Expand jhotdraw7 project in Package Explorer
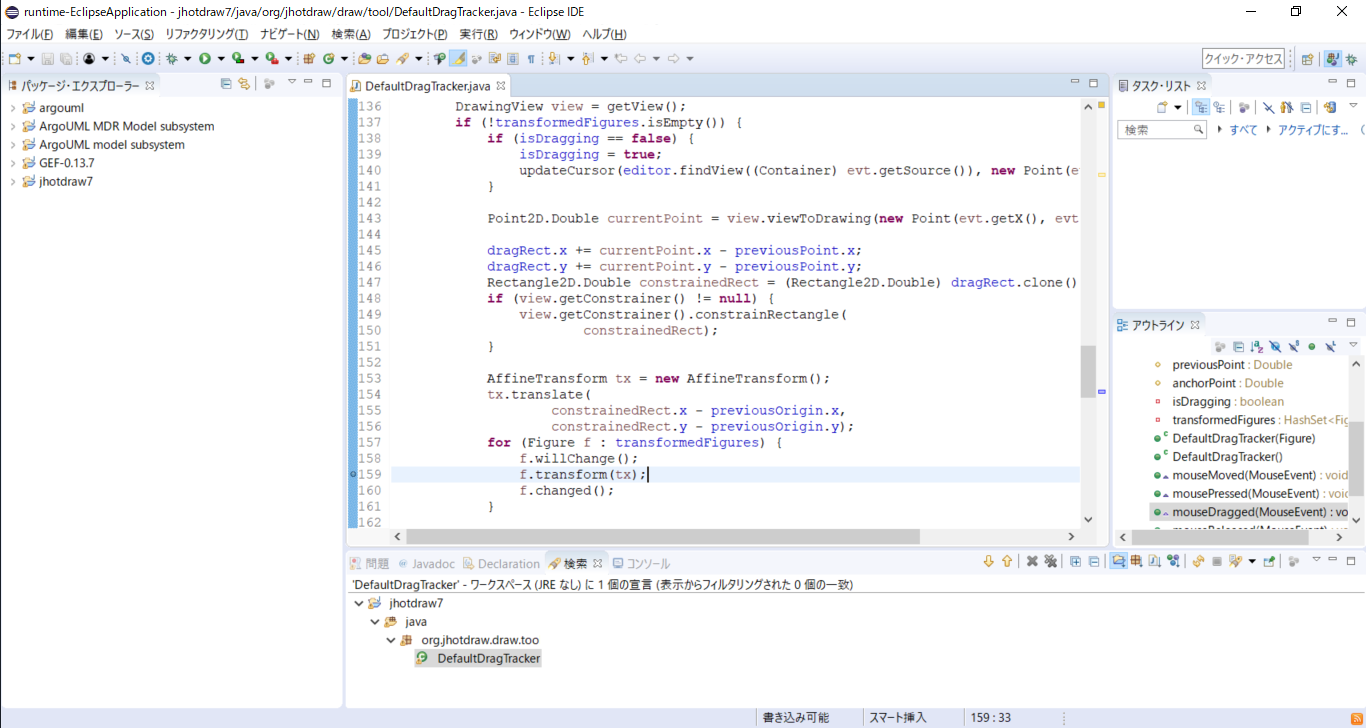1366x728 pixels. click(x=12, y=181)
